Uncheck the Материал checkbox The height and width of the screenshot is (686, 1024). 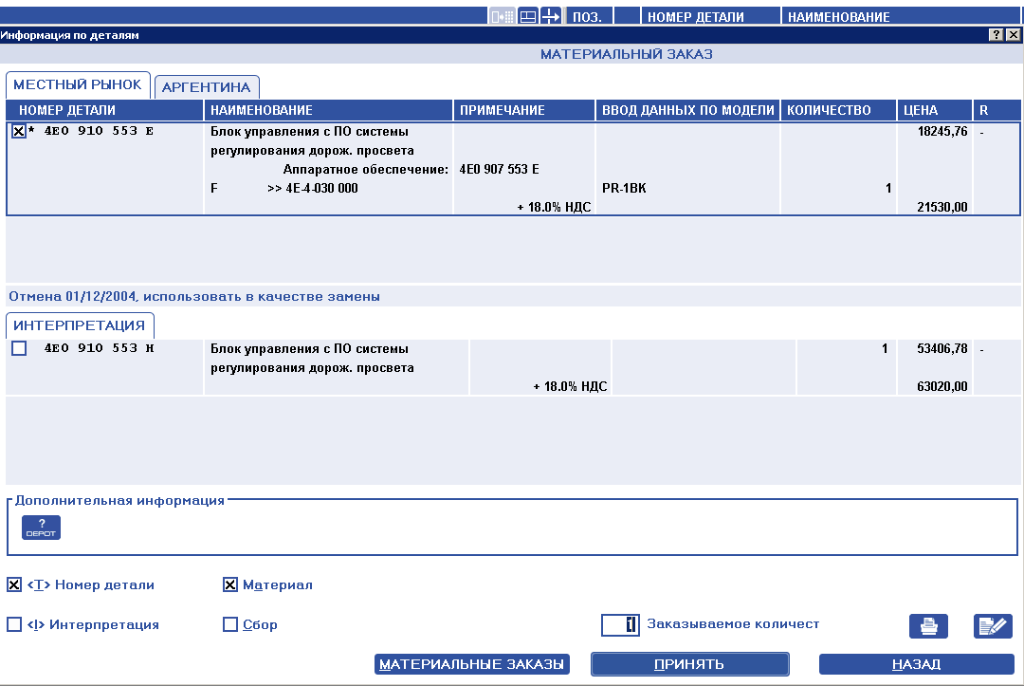(x=230, y=585)
